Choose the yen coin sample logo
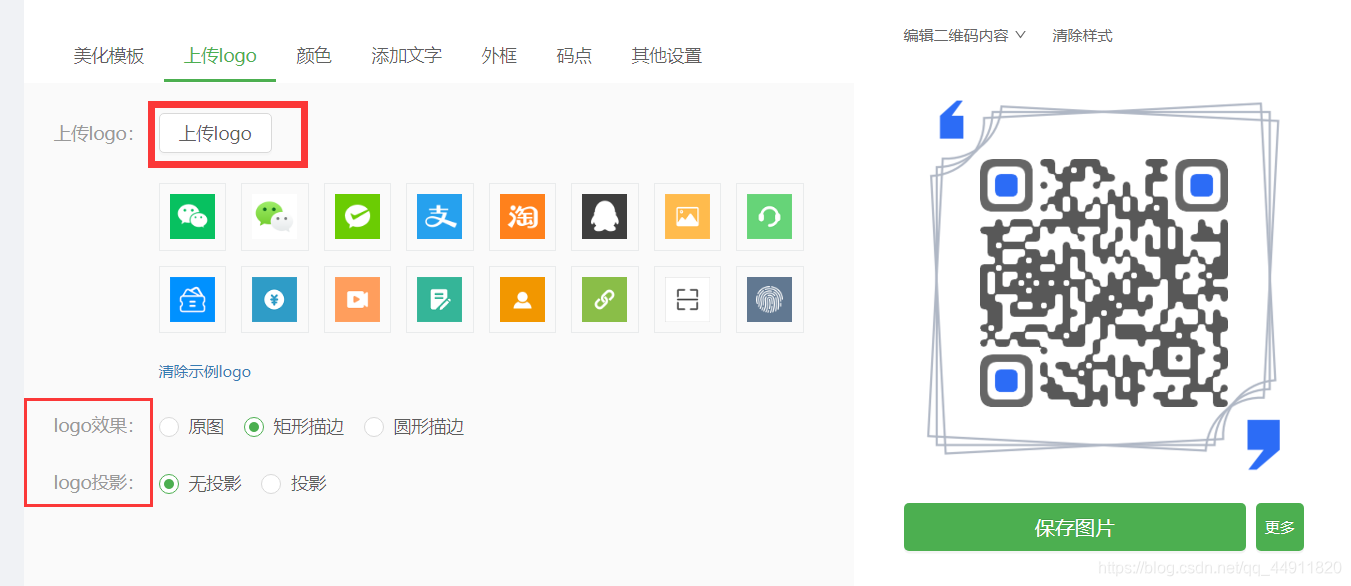Viewport: 1351px width, 586px height. point(275,299)
